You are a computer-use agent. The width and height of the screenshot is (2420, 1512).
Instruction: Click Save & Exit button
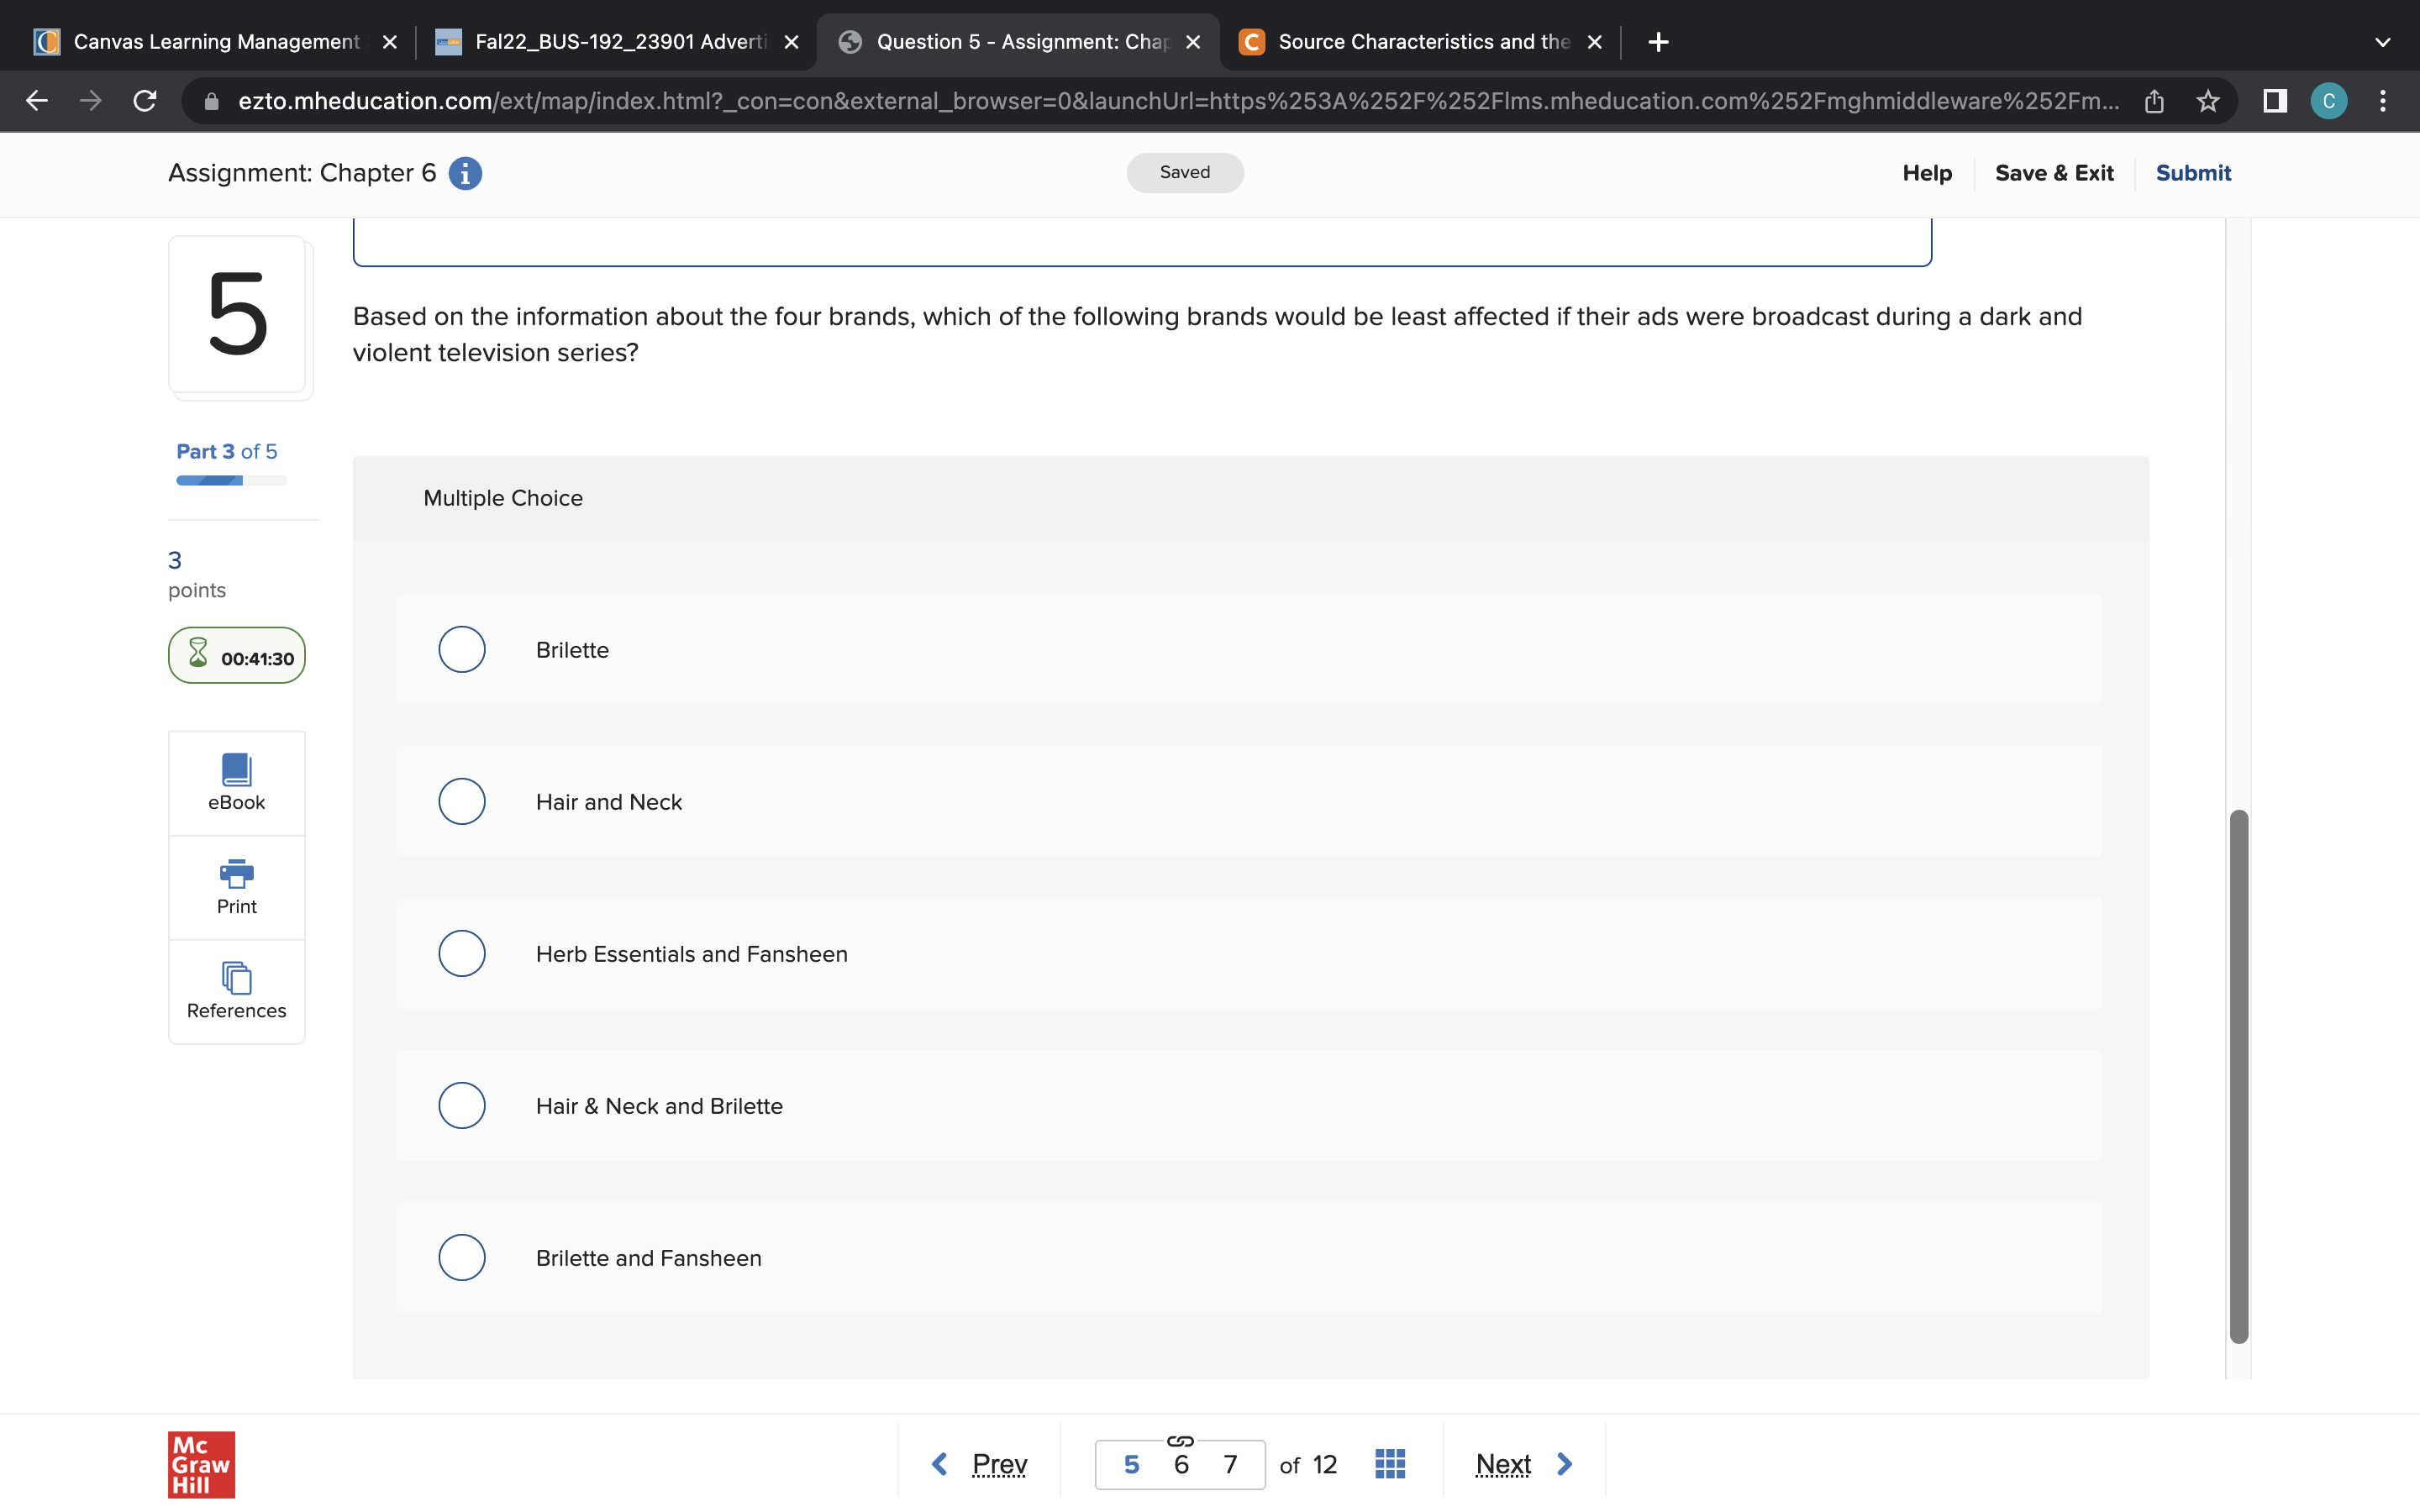point(2053,173)
